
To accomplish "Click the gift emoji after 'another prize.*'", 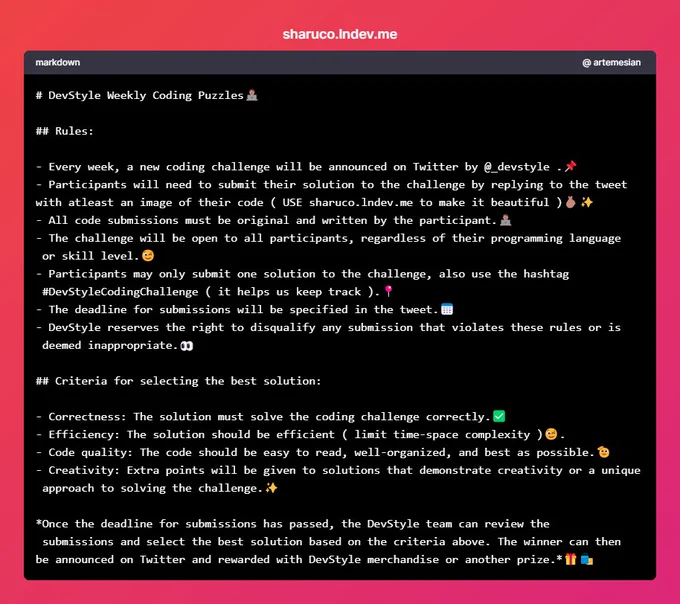I will click(571, 559).
